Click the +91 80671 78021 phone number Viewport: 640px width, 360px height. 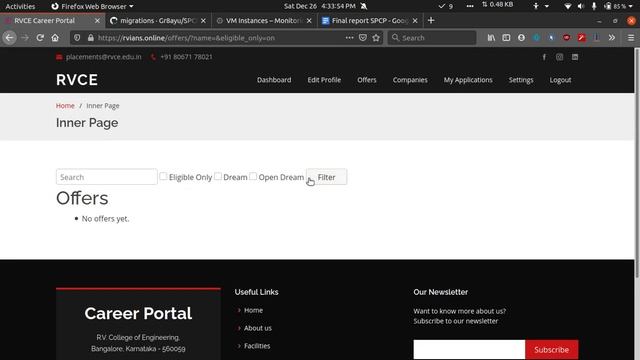pos(186,57)
